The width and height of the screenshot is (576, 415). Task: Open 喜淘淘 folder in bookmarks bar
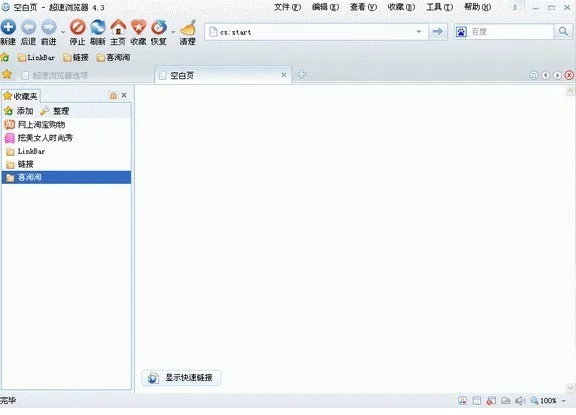point(114,57)
